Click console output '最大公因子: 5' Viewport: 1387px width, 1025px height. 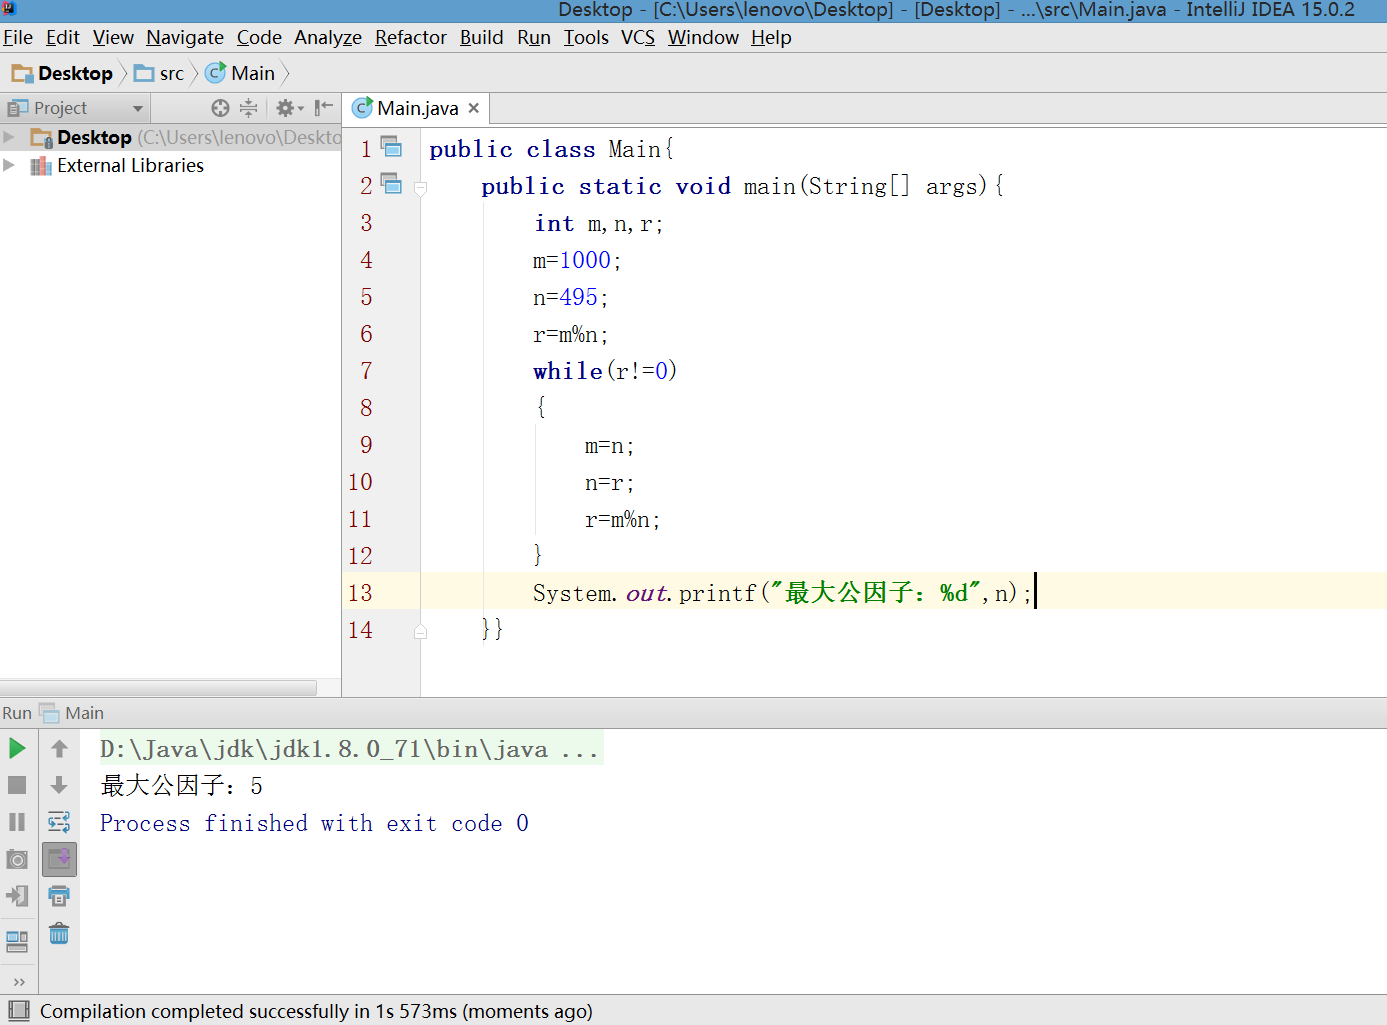point(181,786)
